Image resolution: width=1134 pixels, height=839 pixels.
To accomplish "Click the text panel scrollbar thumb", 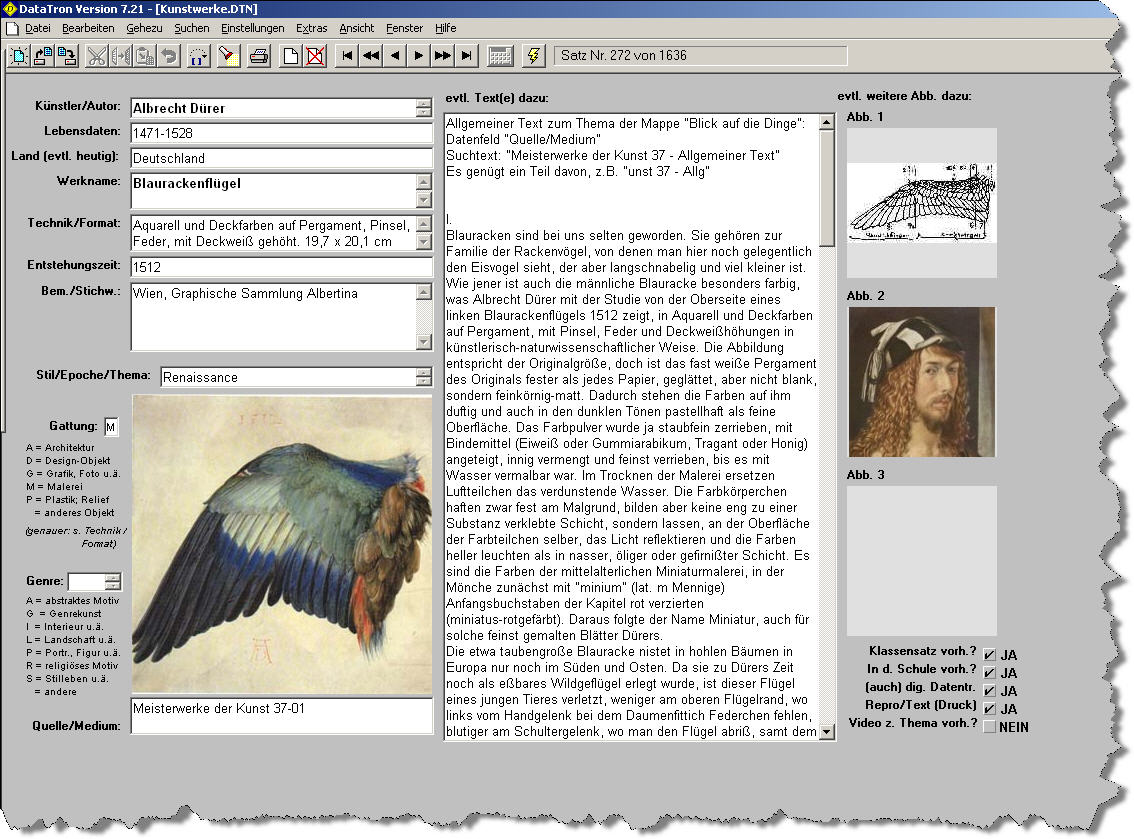I will 827,188.
